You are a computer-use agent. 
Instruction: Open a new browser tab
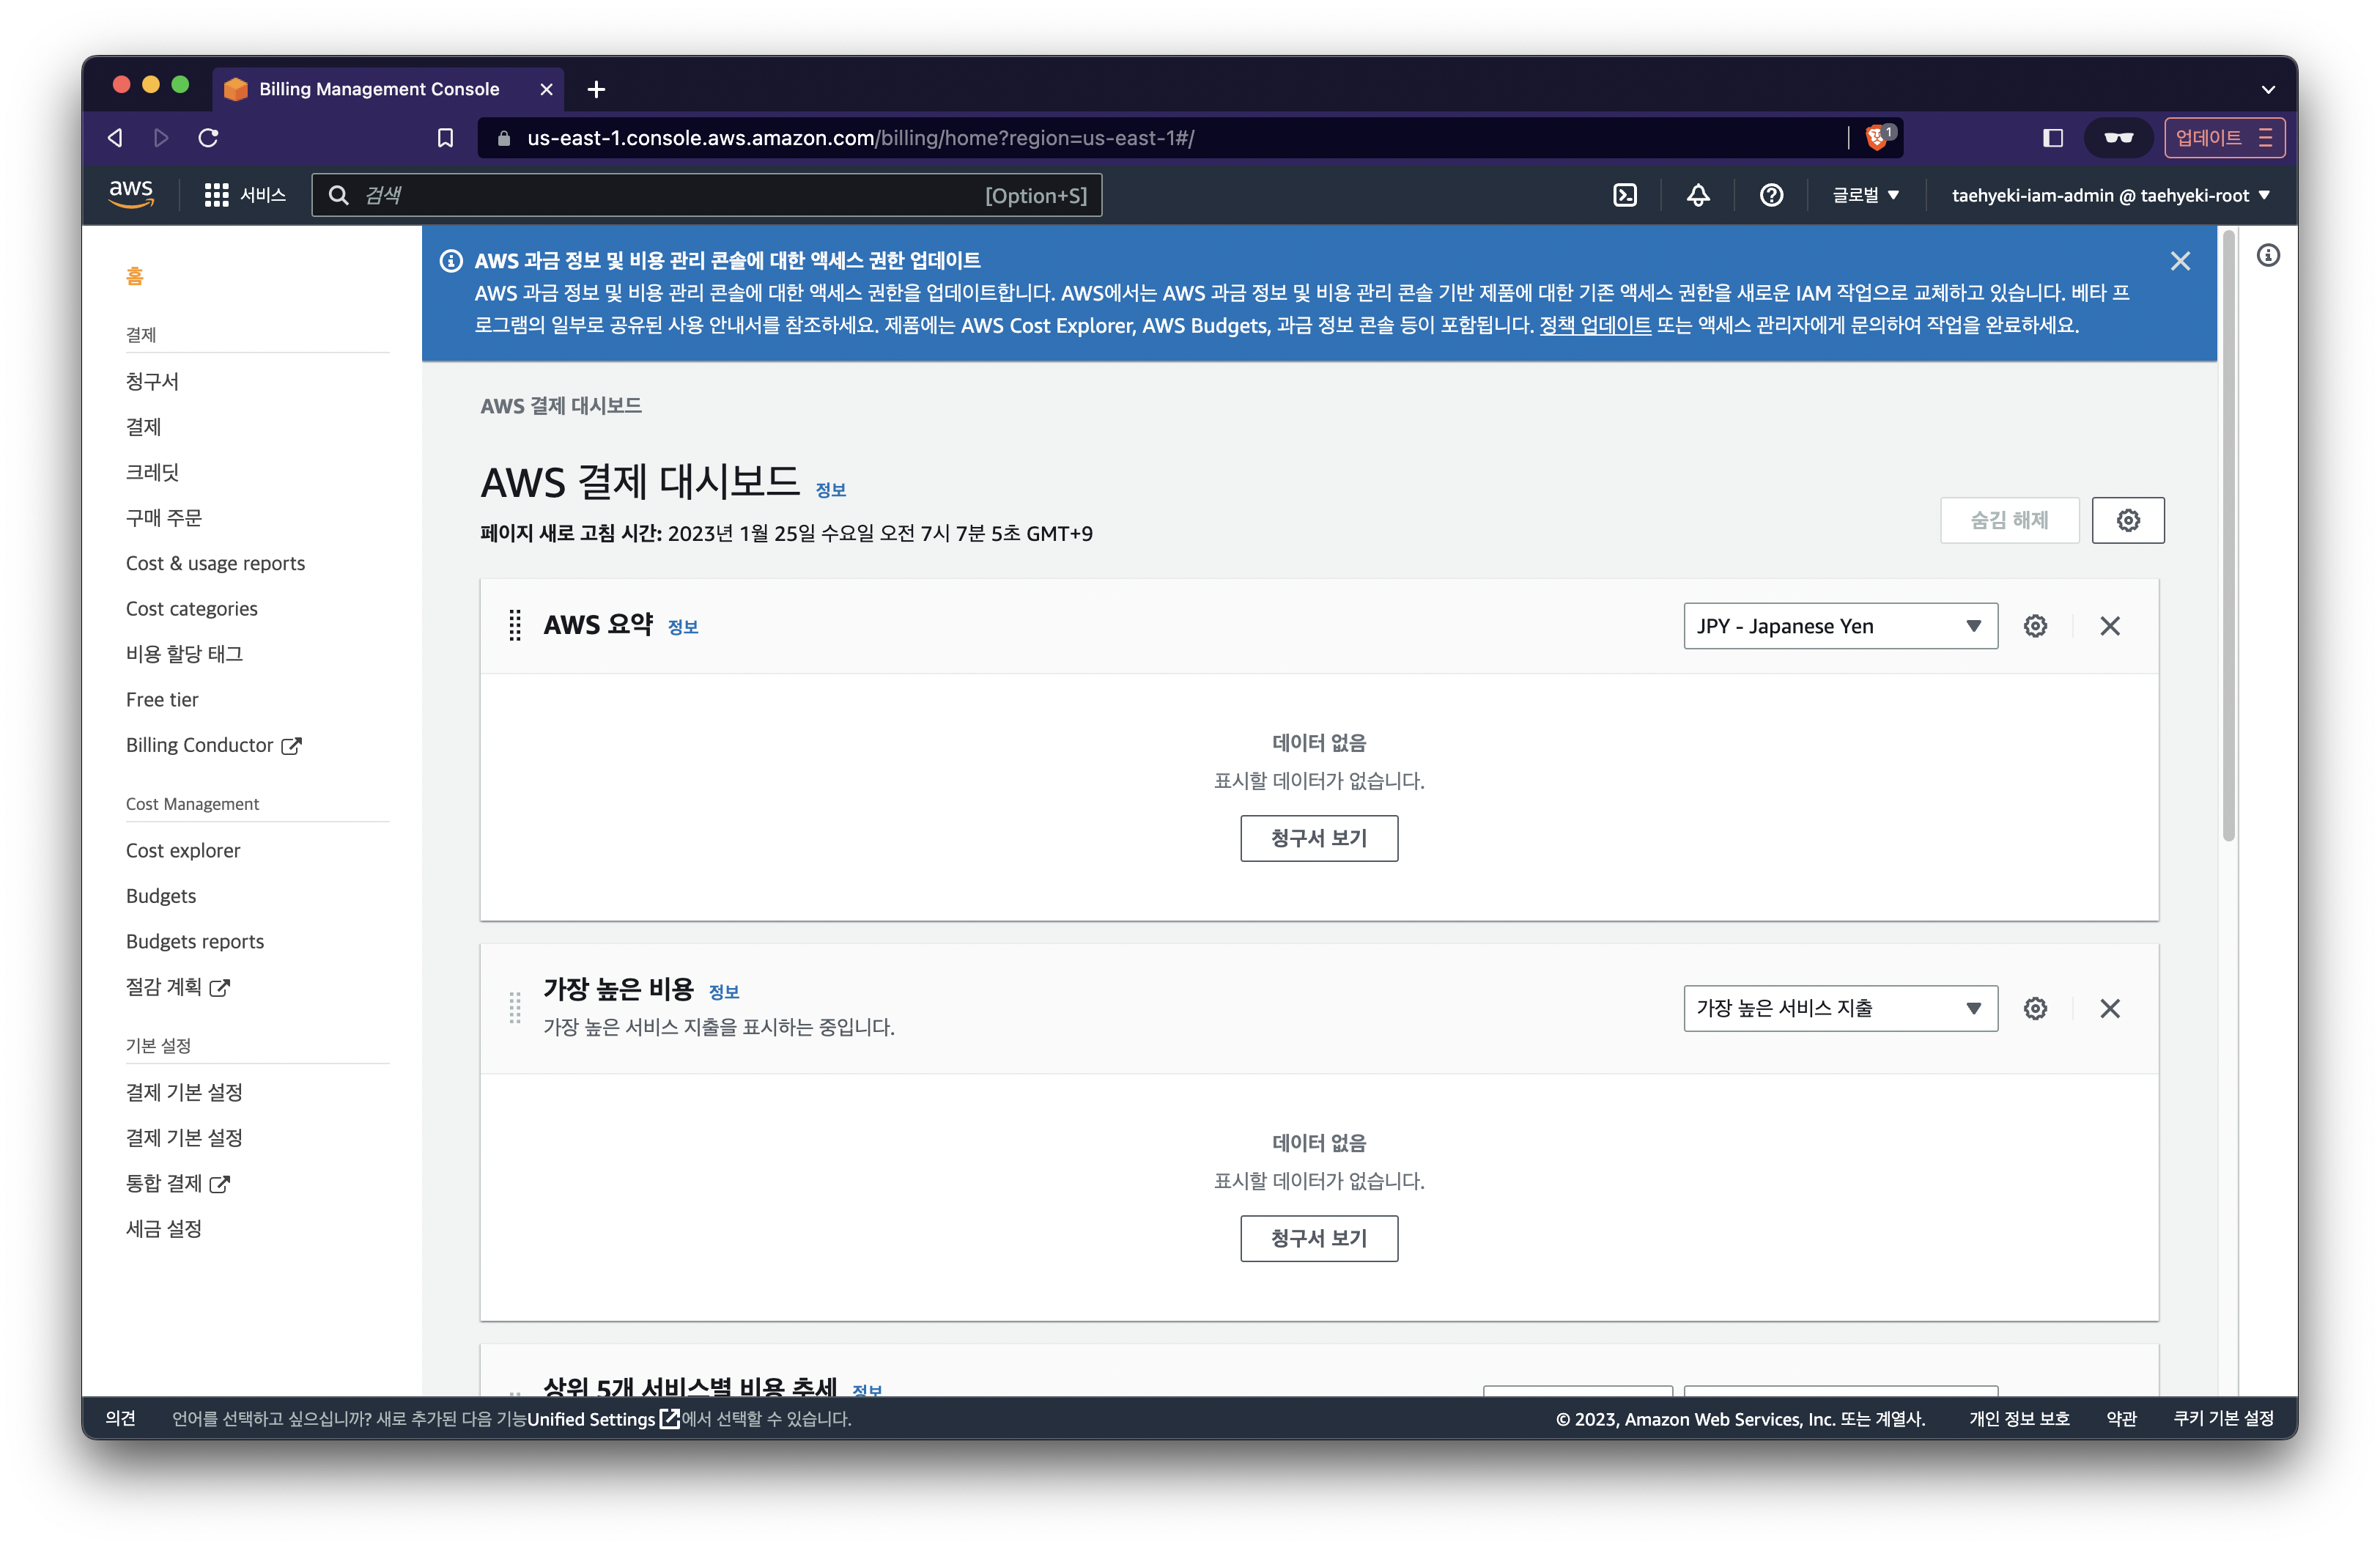[x=596, y=89]
